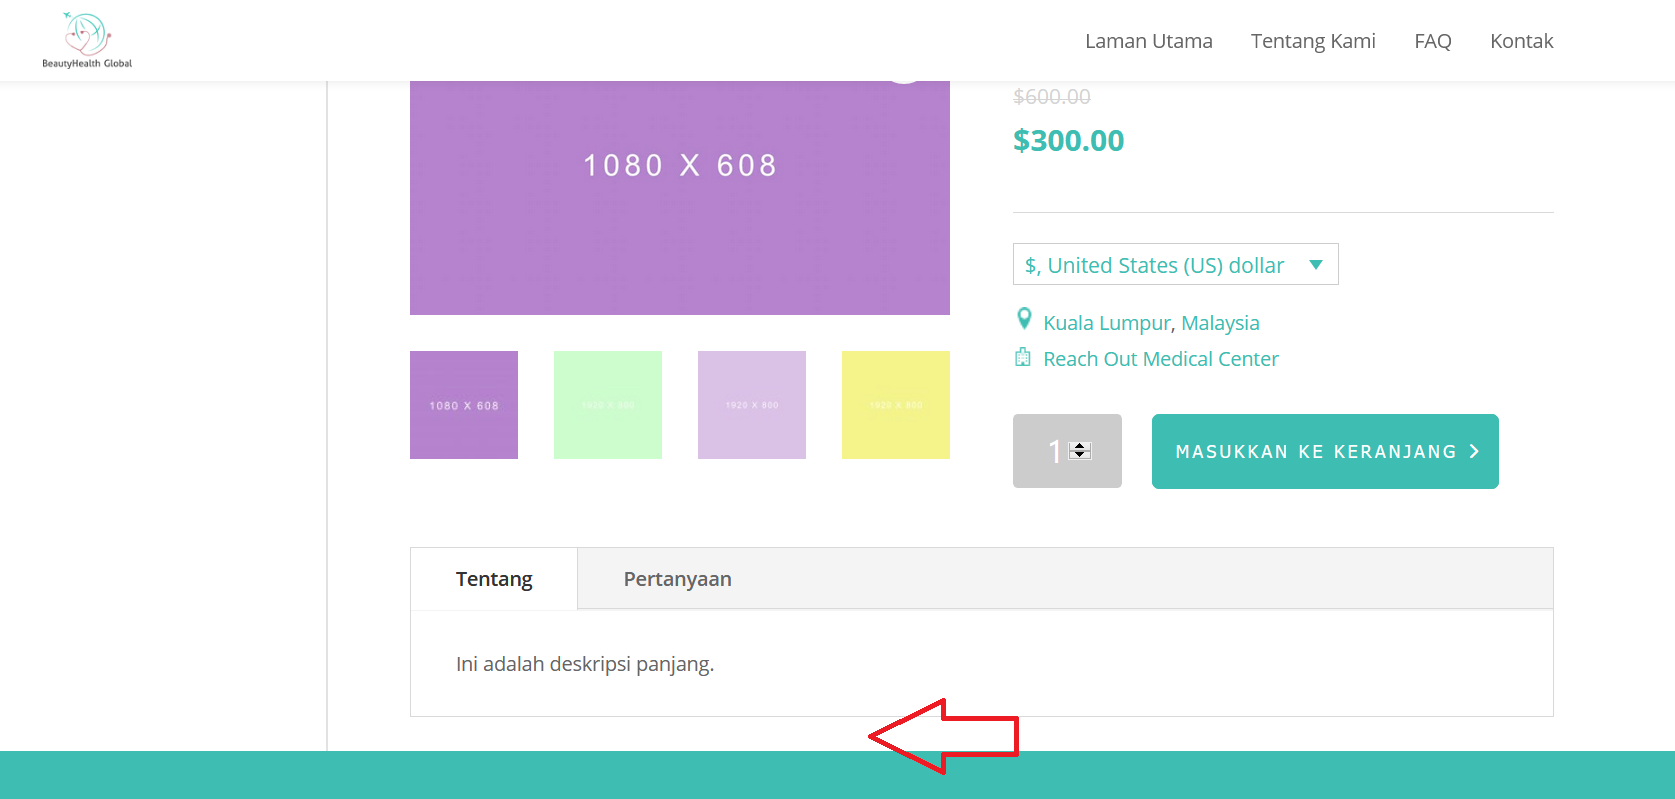The height and width of the screenshot is (799, 1675).
Task: Click the location pin icon
Action: [1024, 319]
